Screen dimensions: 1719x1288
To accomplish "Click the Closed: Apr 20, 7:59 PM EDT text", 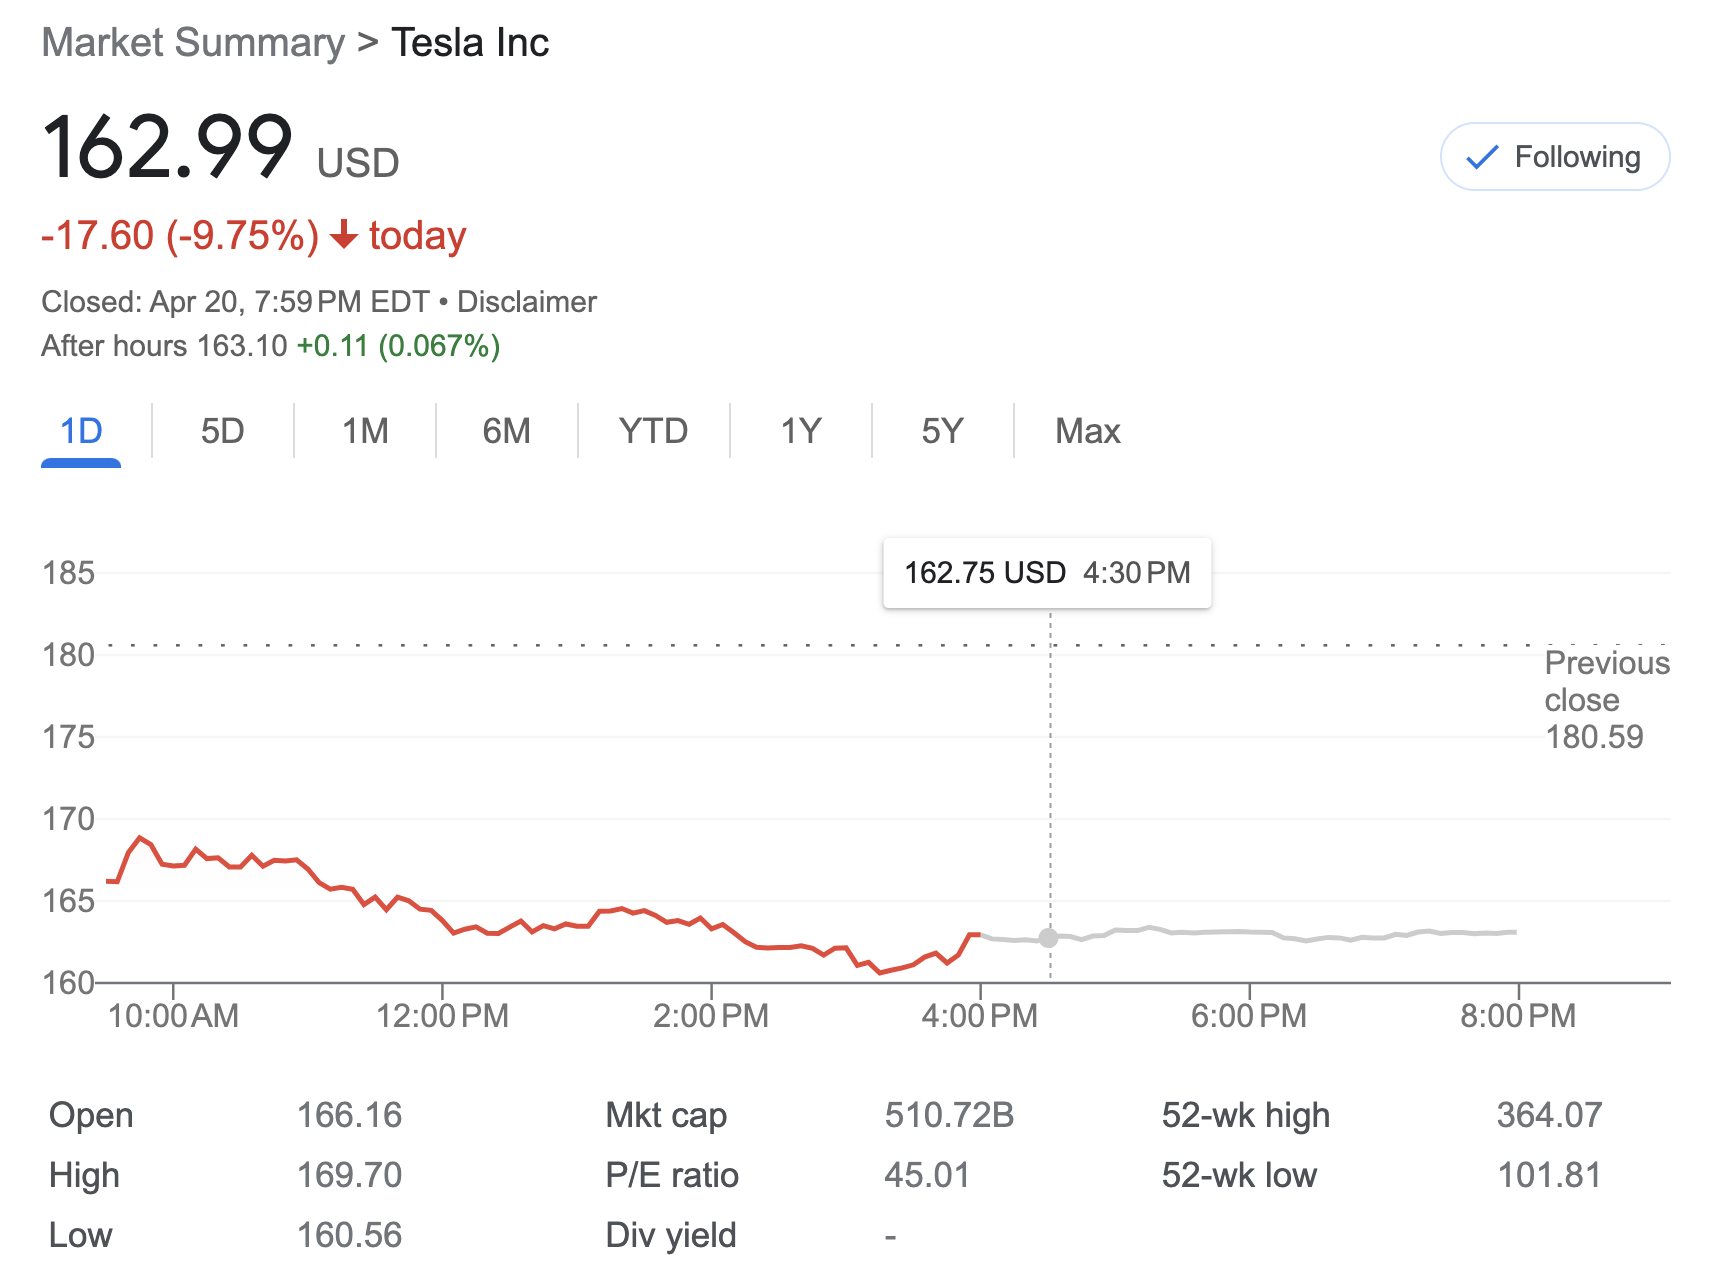I will (235, 302).
